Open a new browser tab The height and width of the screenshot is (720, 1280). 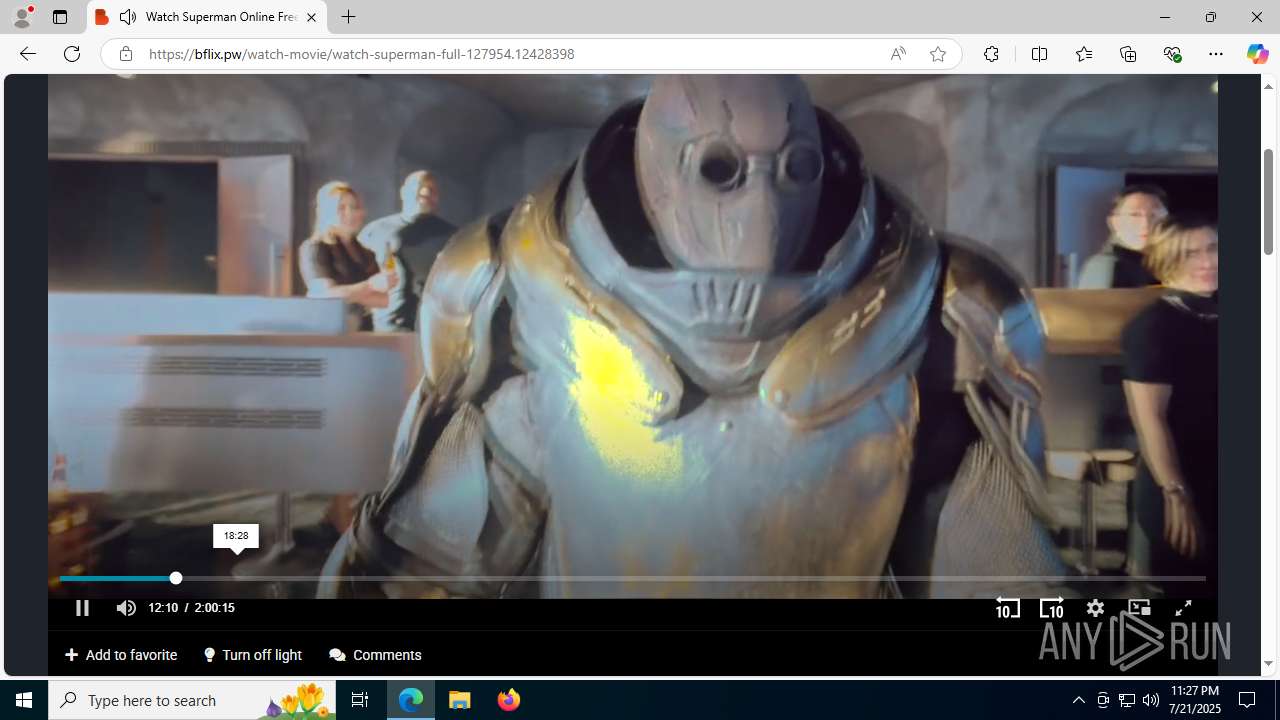pyautogui.click(x=348, y=17)
